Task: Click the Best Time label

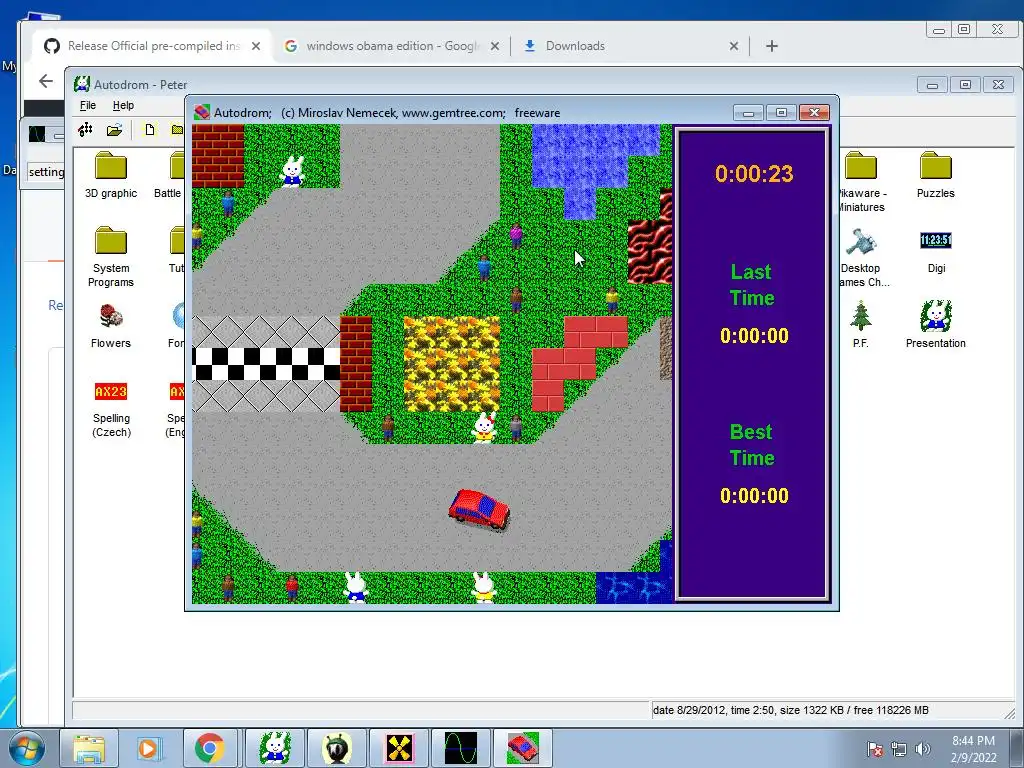Action: [x=752, y=445]
